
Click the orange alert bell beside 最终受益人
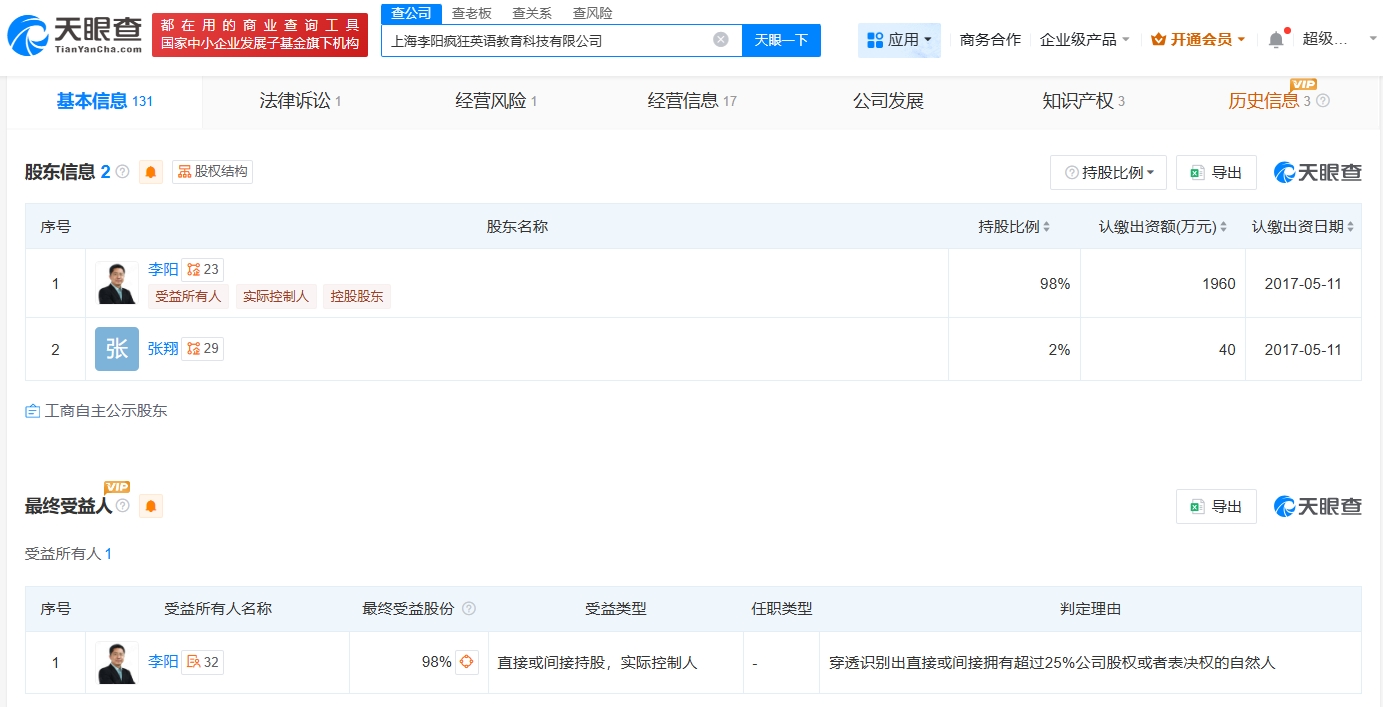pyautogui.click(x=151, y=506)
